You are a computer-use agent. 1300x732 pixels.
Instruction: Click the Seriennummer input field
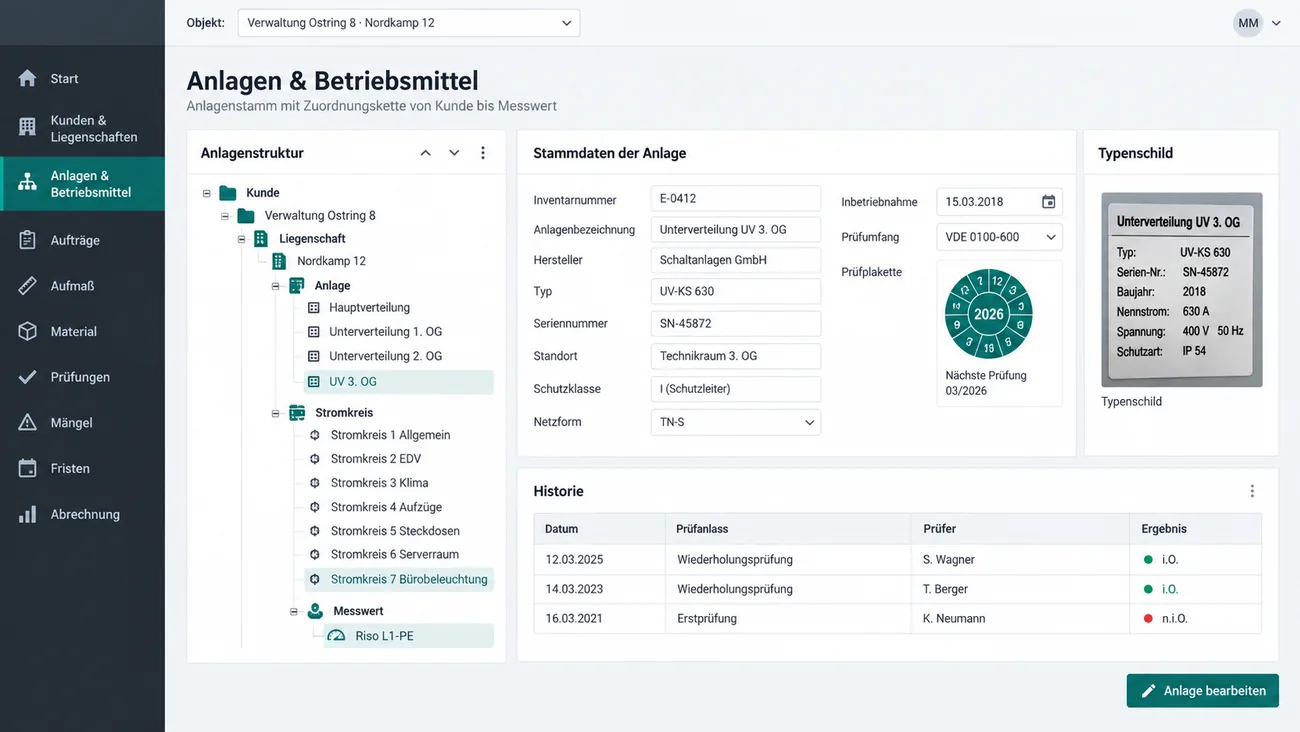click(x=735, y=324)
